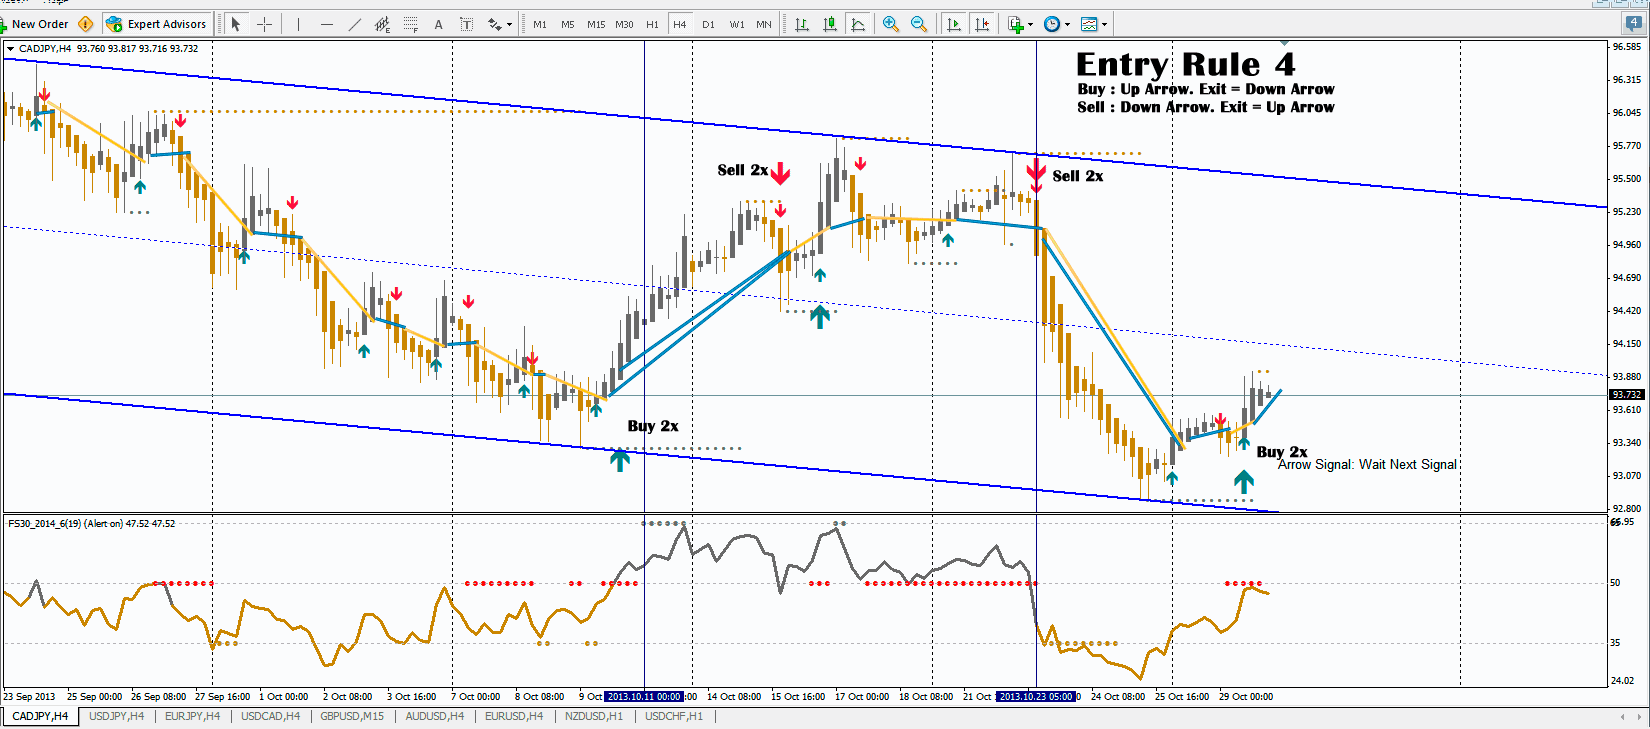Select the crosshair cursor tool

(264, 24)
